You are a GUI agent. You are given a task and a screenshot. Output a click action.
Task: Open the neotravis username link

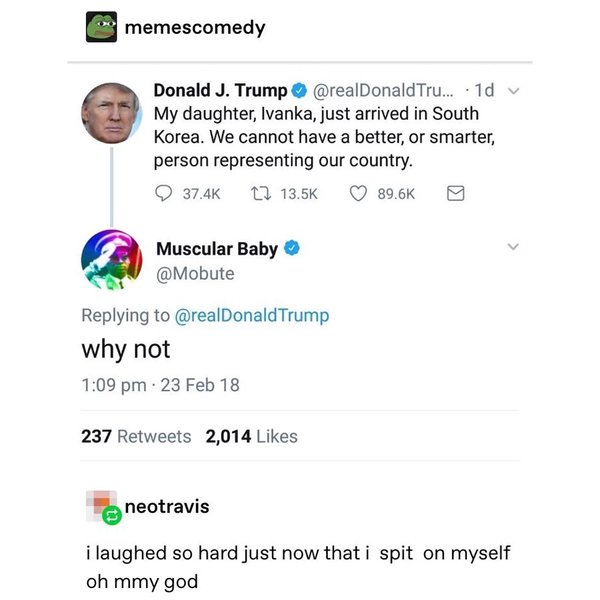point(167,506)
